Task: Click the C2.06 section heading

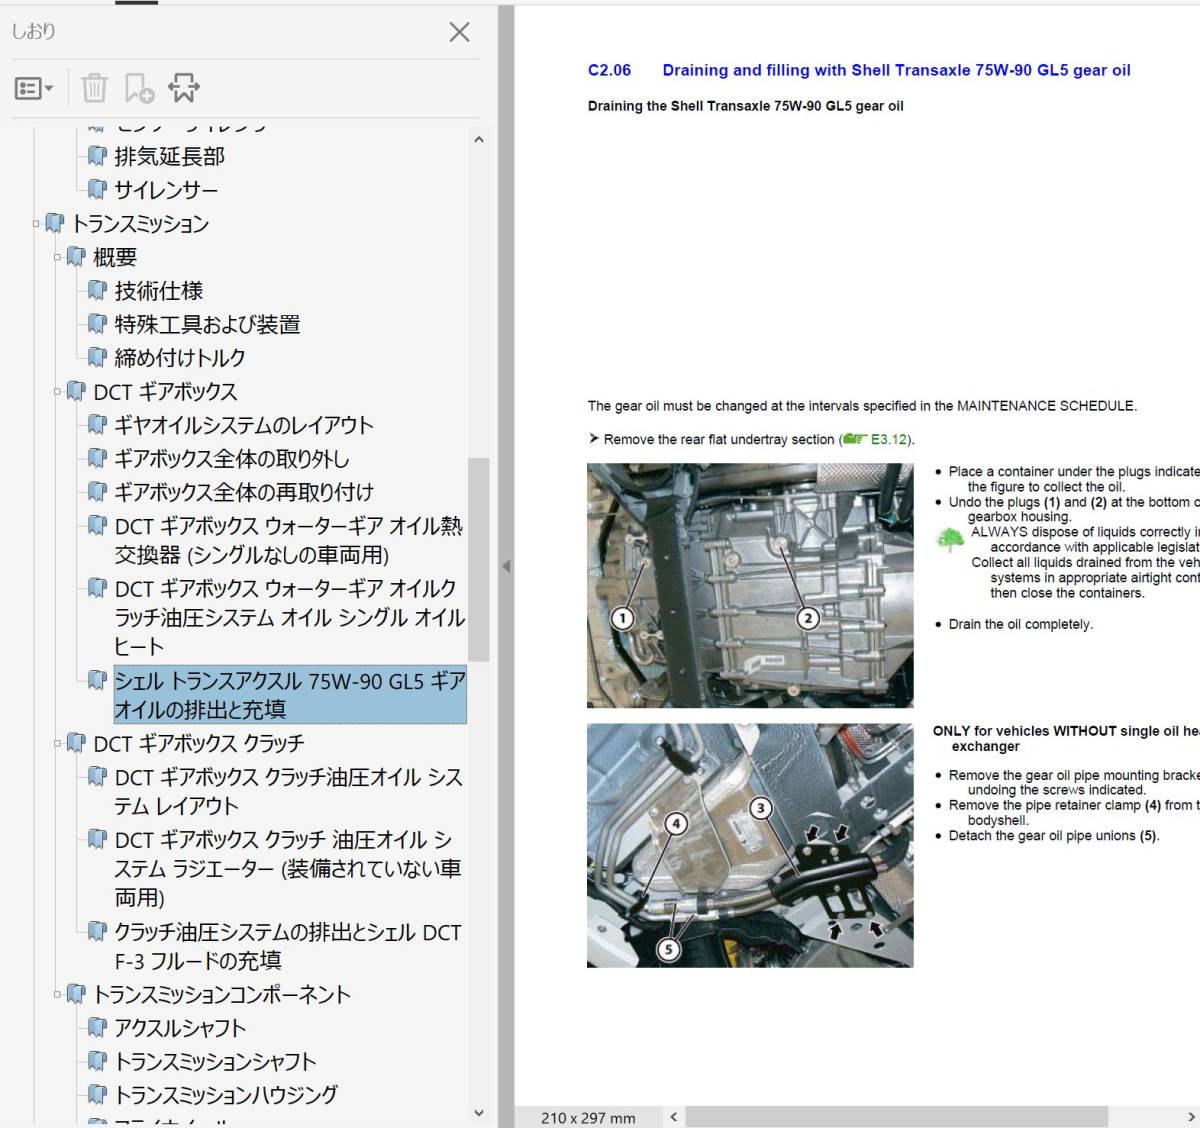Action: click(x=859, y=70)
